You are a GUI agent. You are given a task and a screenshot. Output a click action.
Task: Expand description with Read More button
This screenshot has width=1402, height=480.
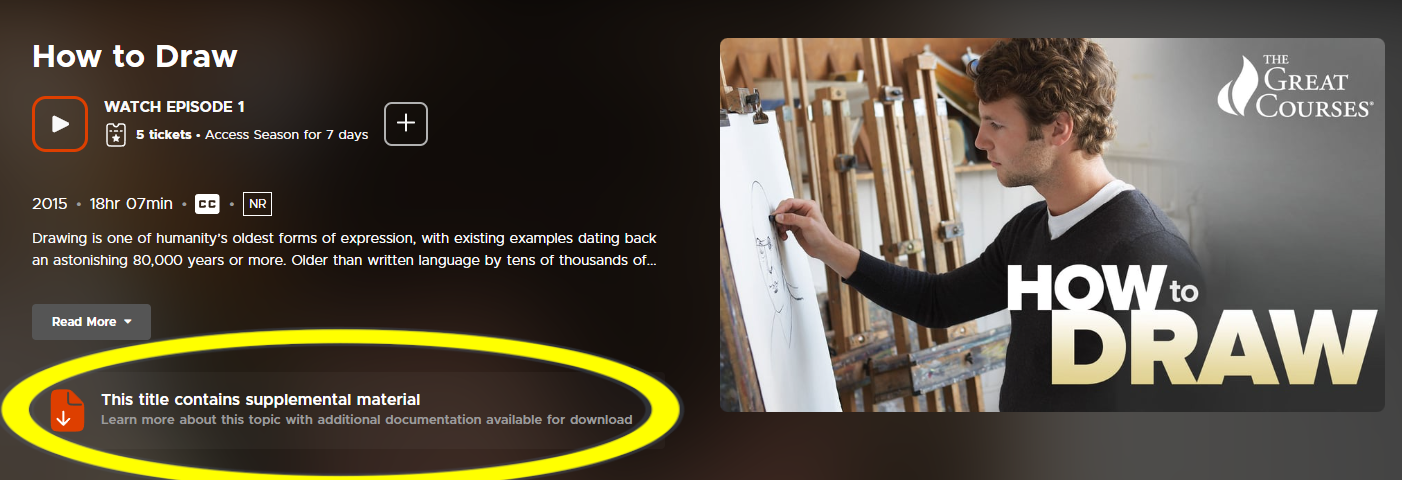(x=91, y=322)
